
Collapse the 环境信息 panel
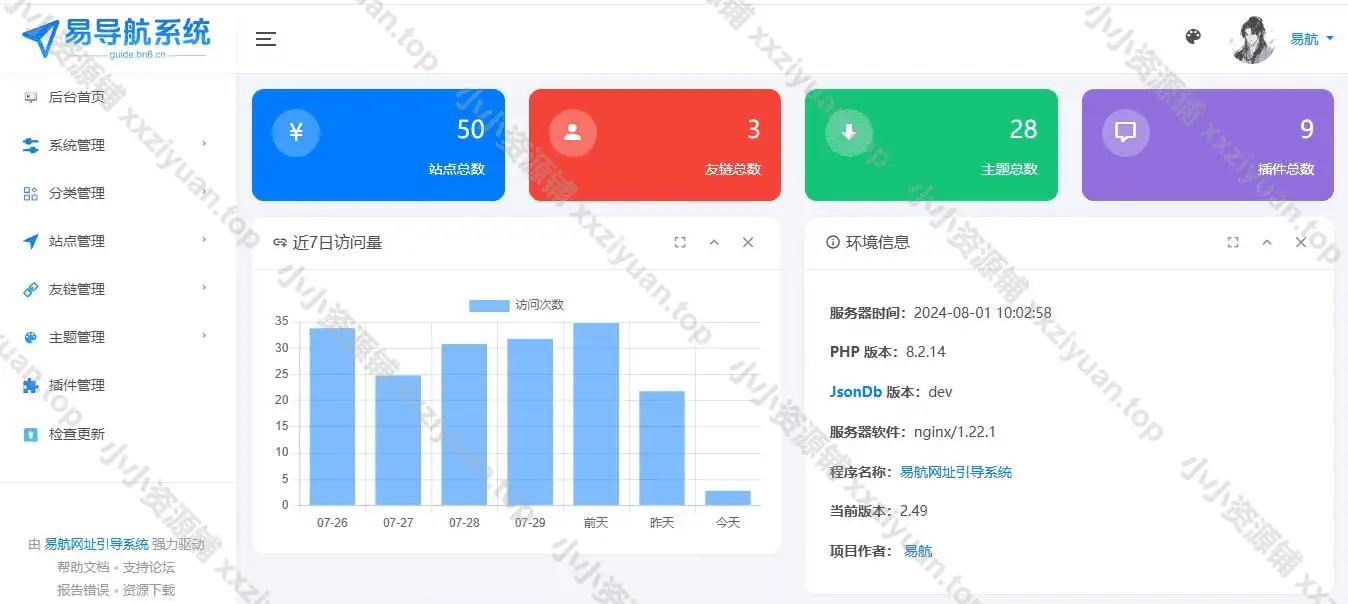[x=1267, y=242]
